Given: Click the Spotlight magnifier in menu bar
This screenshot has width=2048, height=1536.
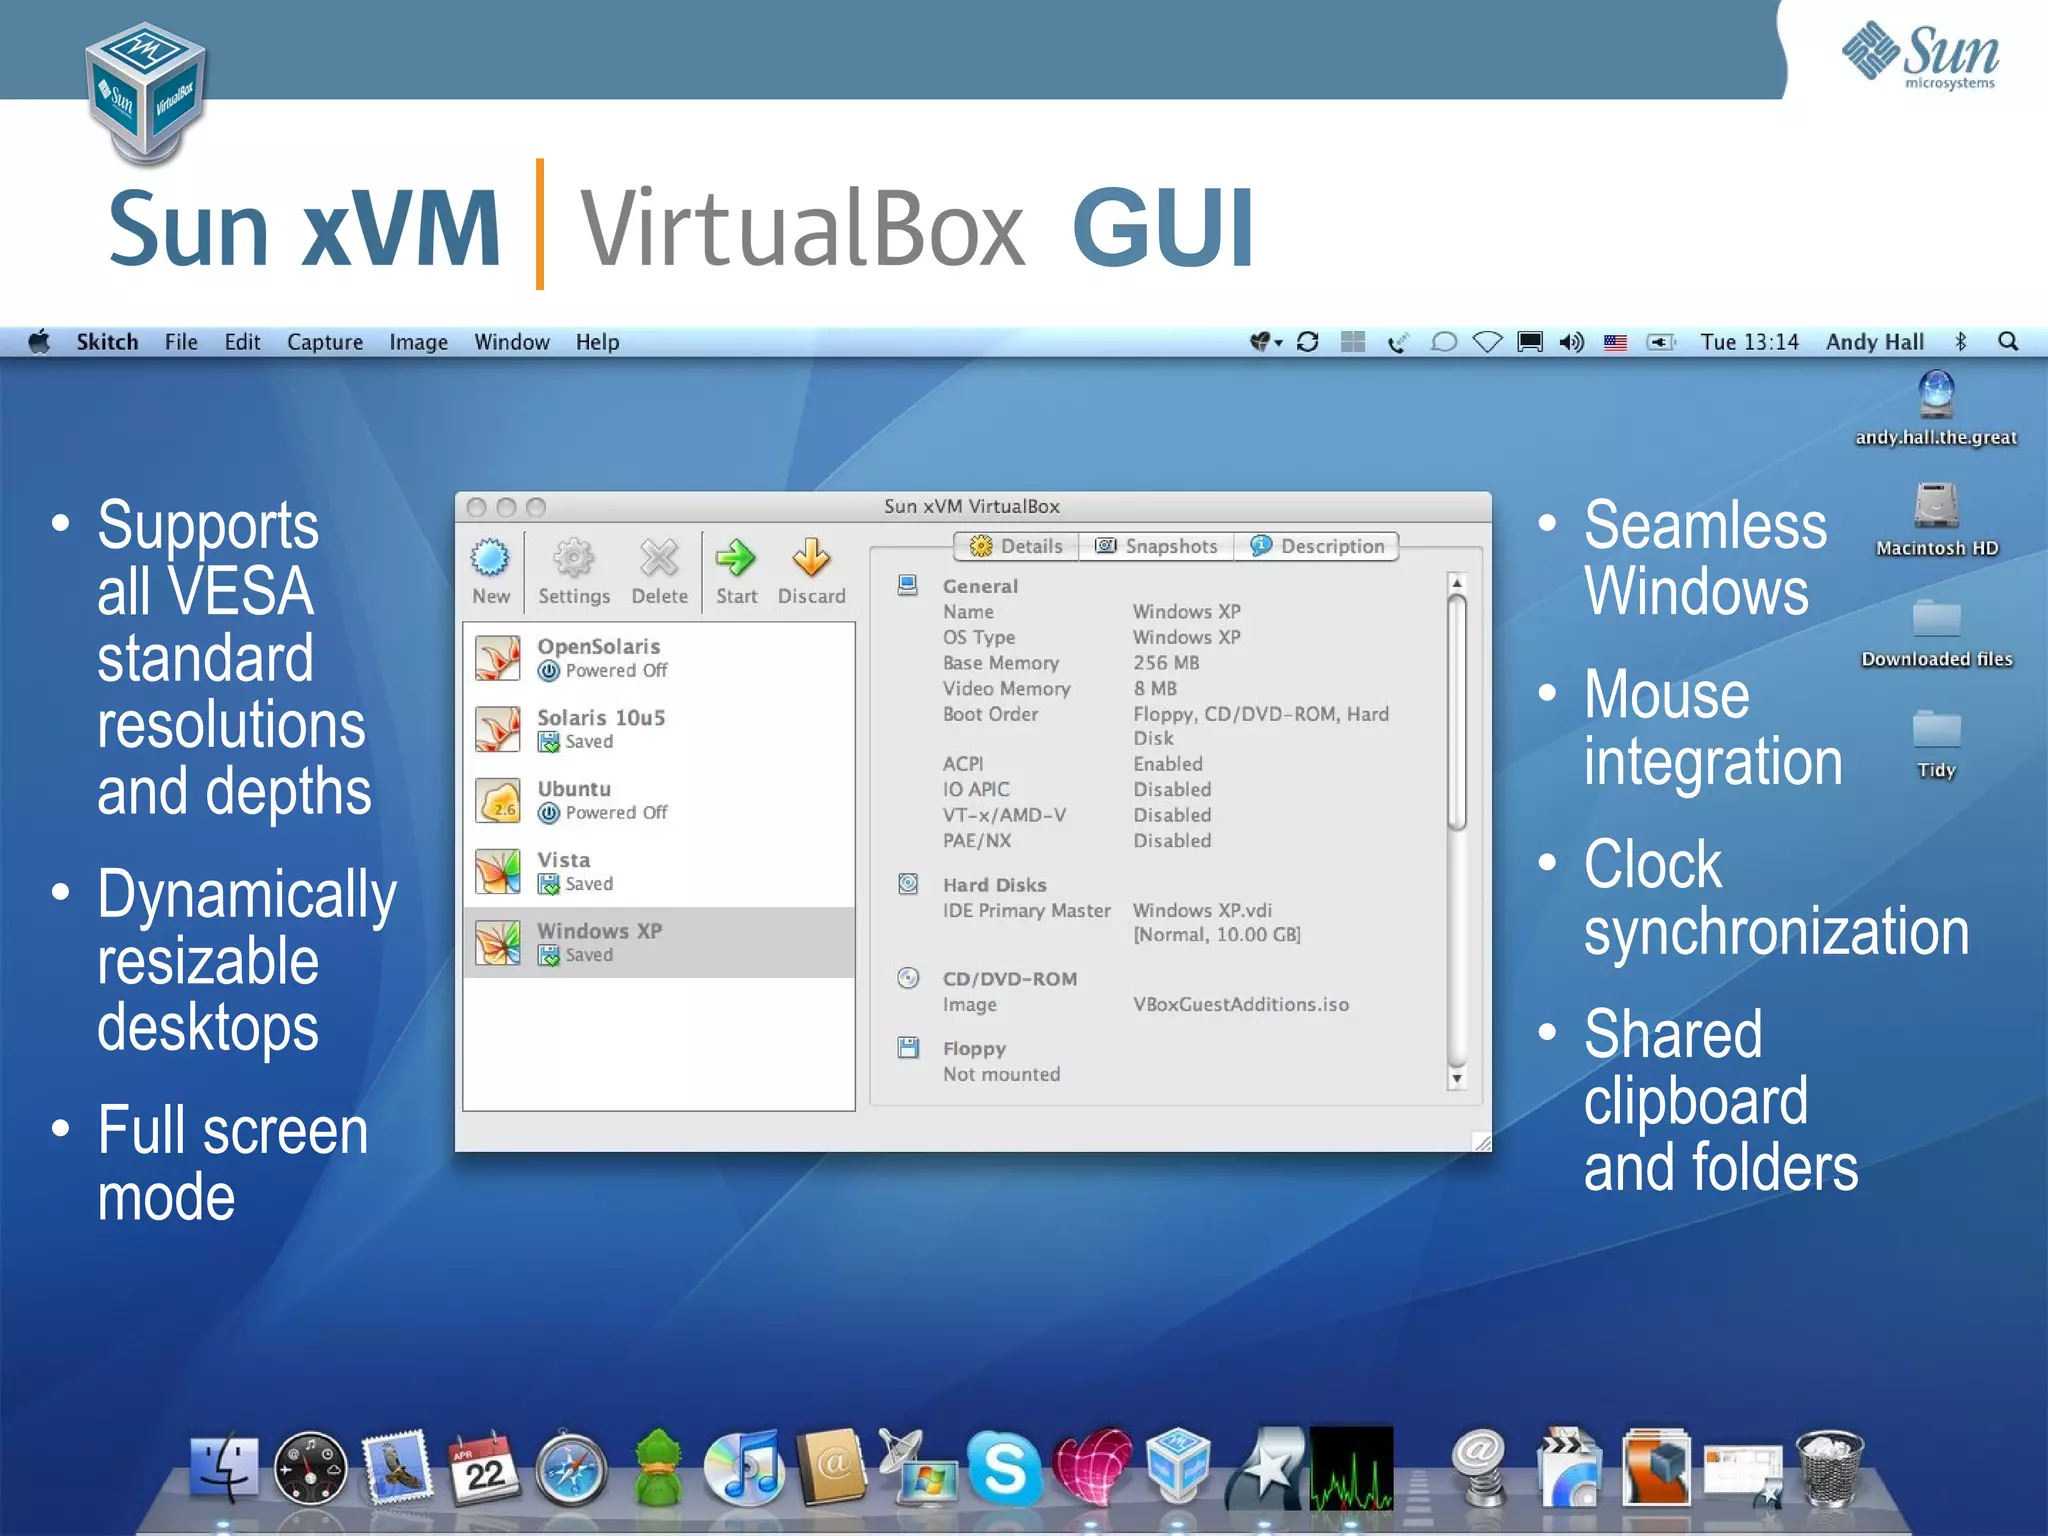Looking at the screenshot, I should point(2007,342).
